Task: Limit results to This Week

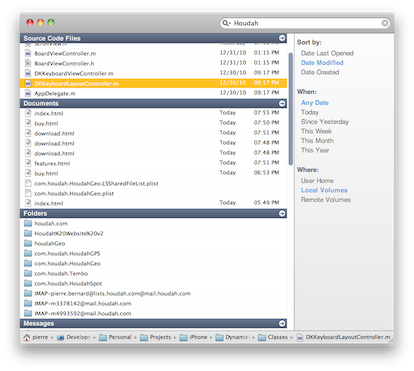Action: (x=316, y=131)
